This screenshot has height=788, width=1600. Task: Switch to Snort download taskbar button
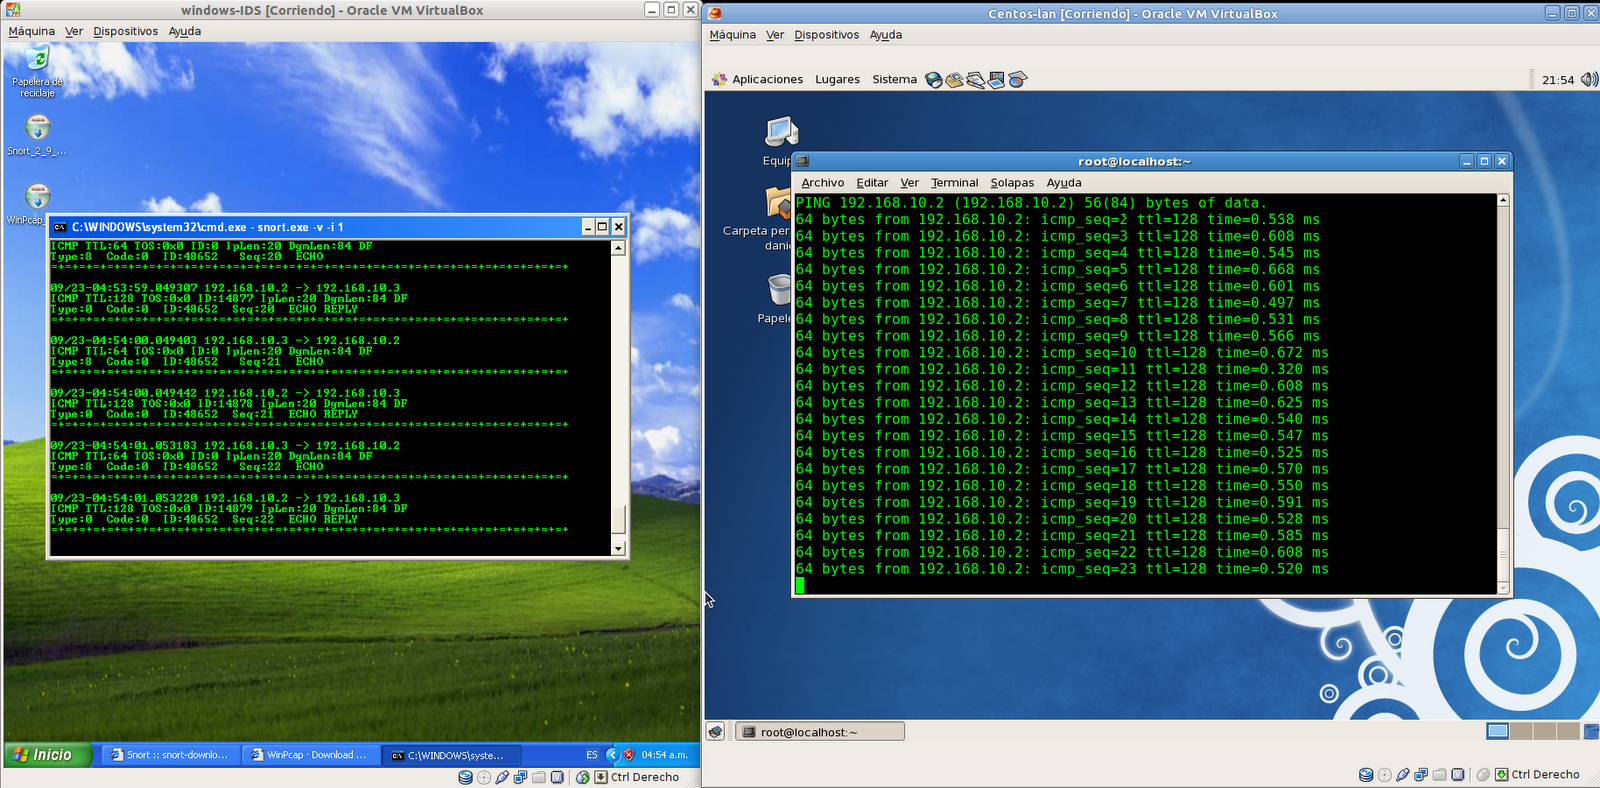click(170, 755)
